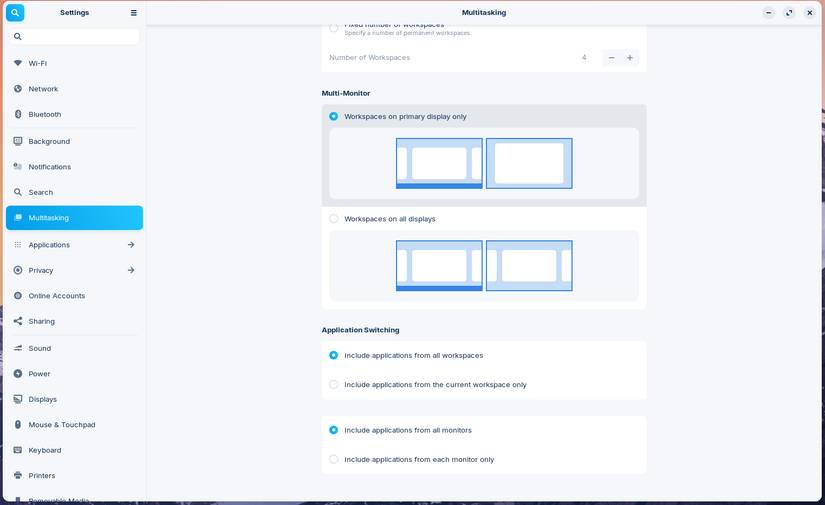Open Online Accounts panel

coord(74,296)
